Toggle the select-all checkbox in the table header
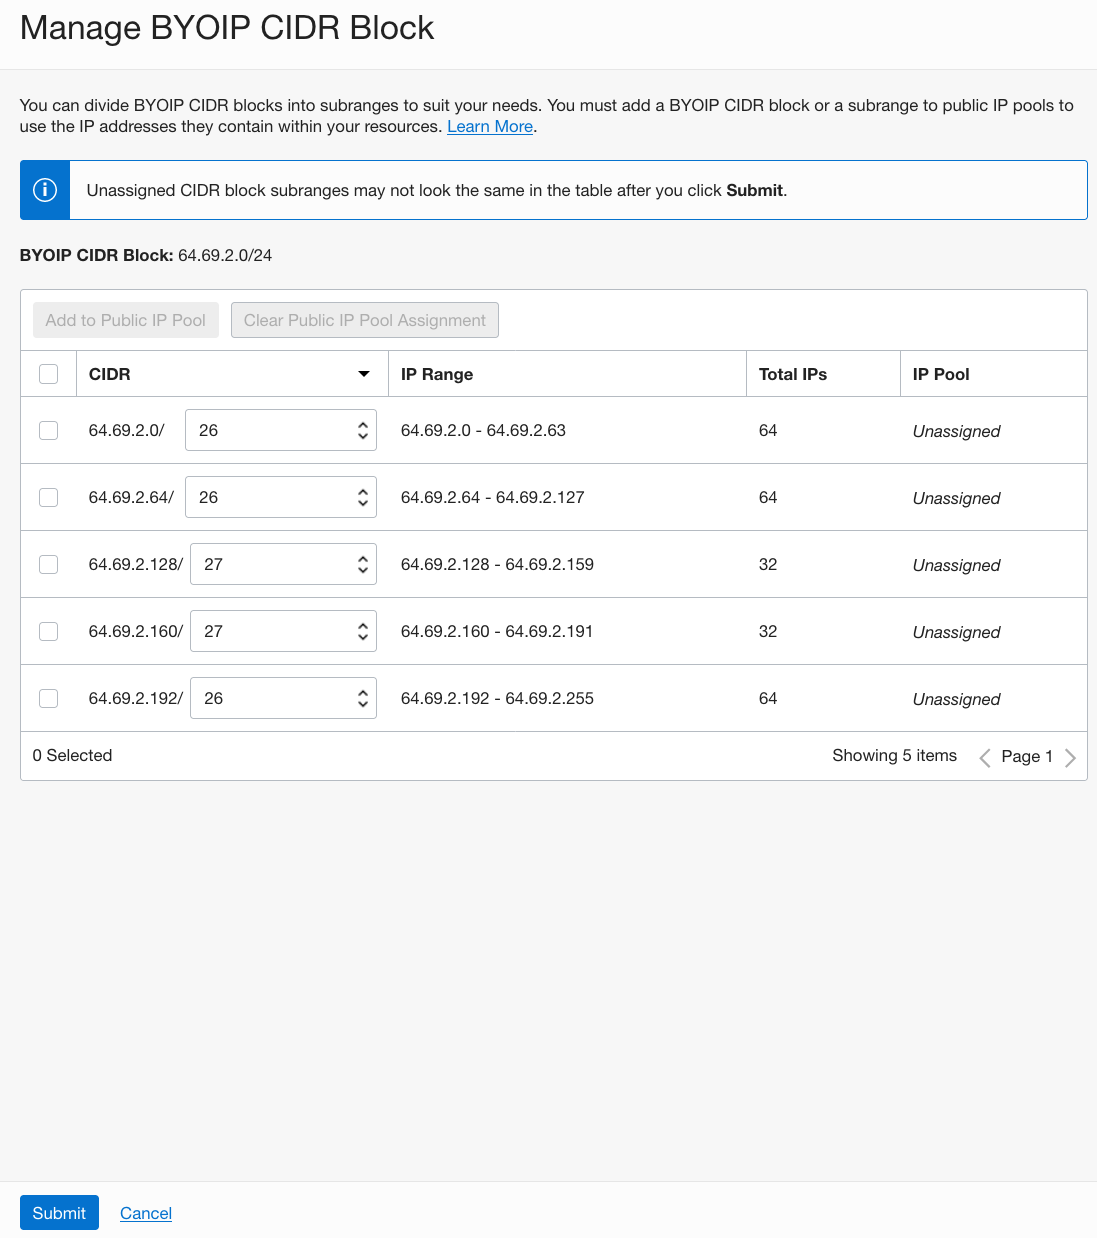The width and height of the screenshot is (1097, 1238). pyautogui.click(x=48, y=373)
